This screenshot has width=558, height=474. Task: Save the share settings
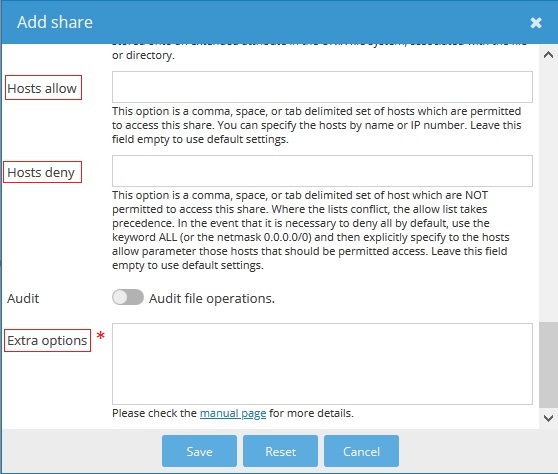coord(199,451)
